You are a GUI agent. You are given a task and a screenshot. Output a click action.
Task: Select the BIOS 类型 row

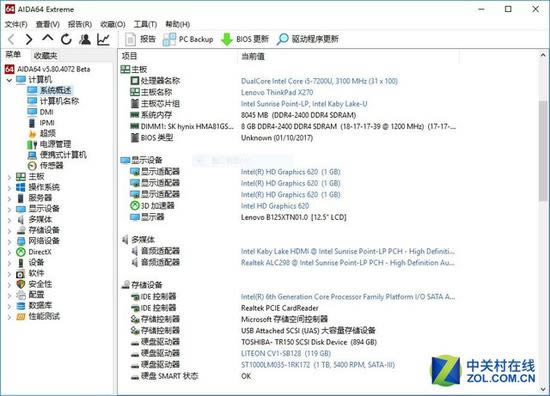[288, 138]
